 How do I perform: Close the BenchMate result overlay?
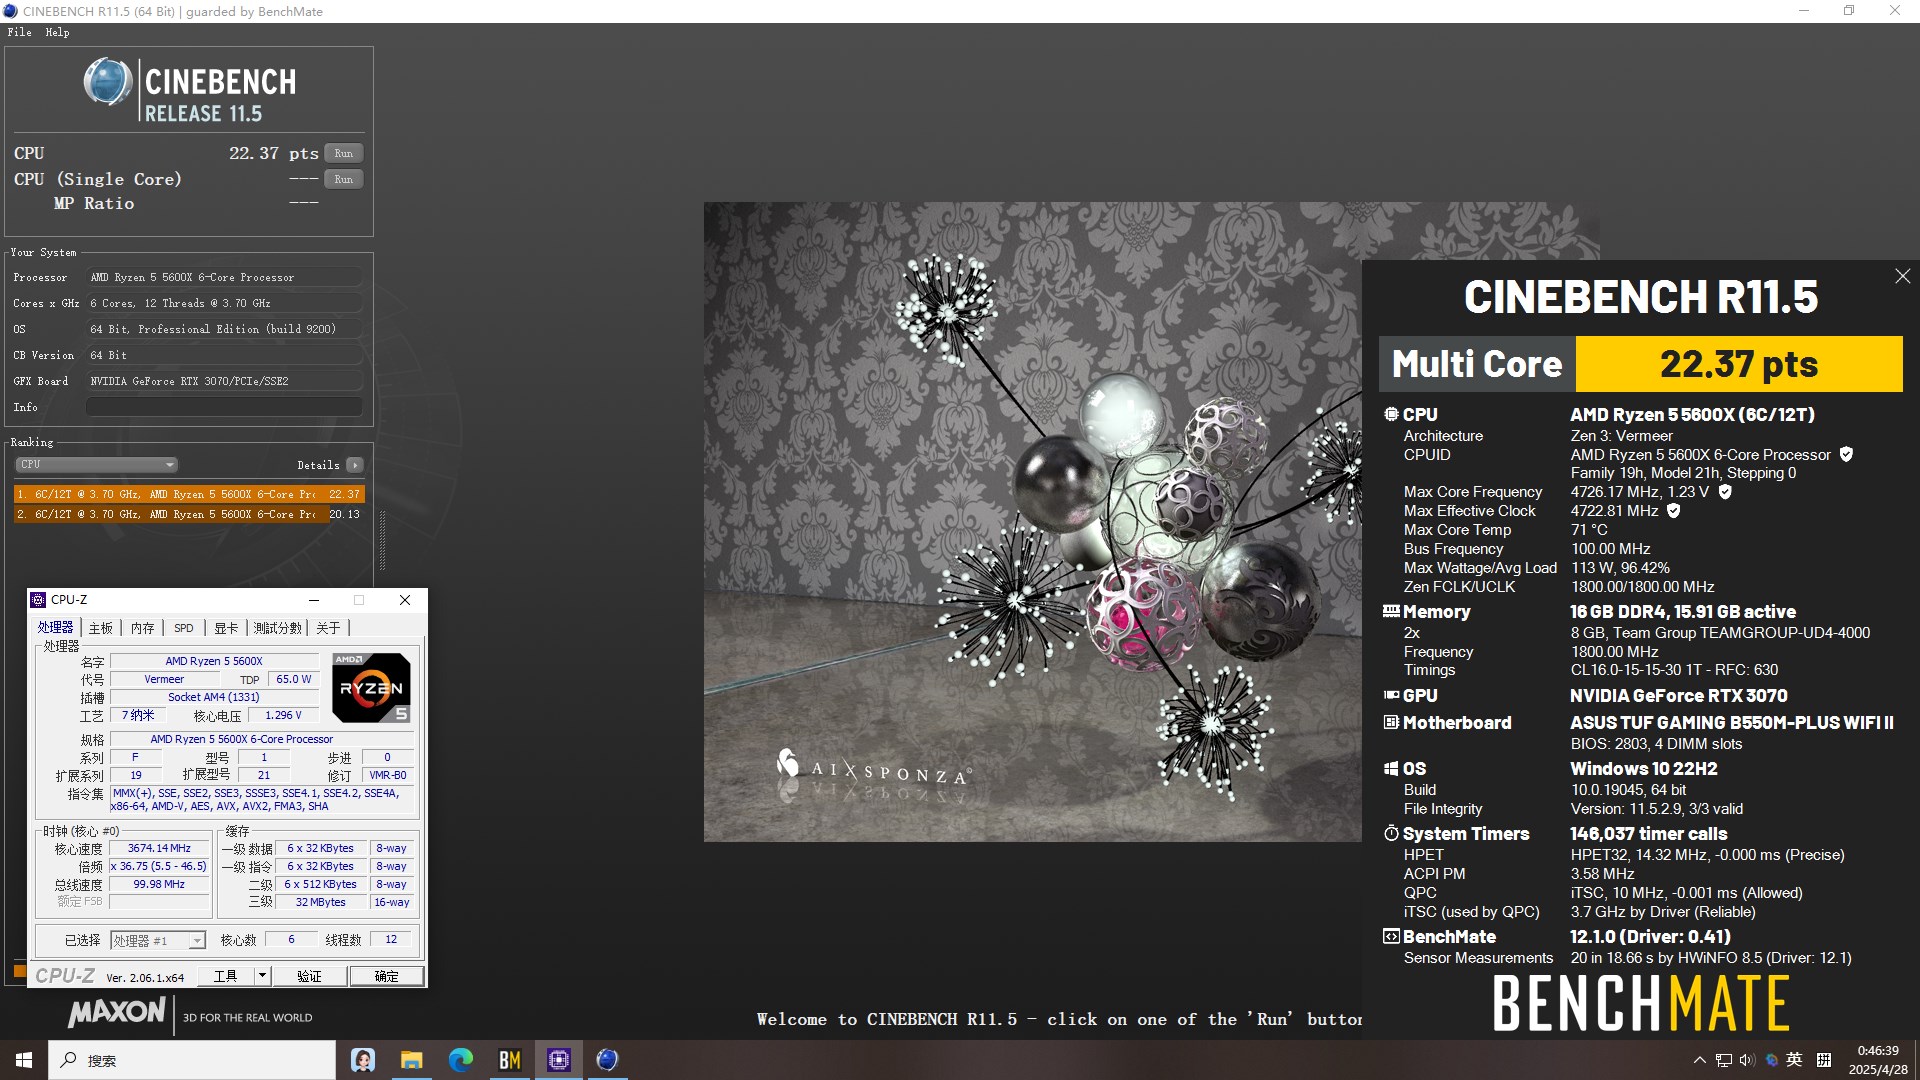[x=1902, y=276]
